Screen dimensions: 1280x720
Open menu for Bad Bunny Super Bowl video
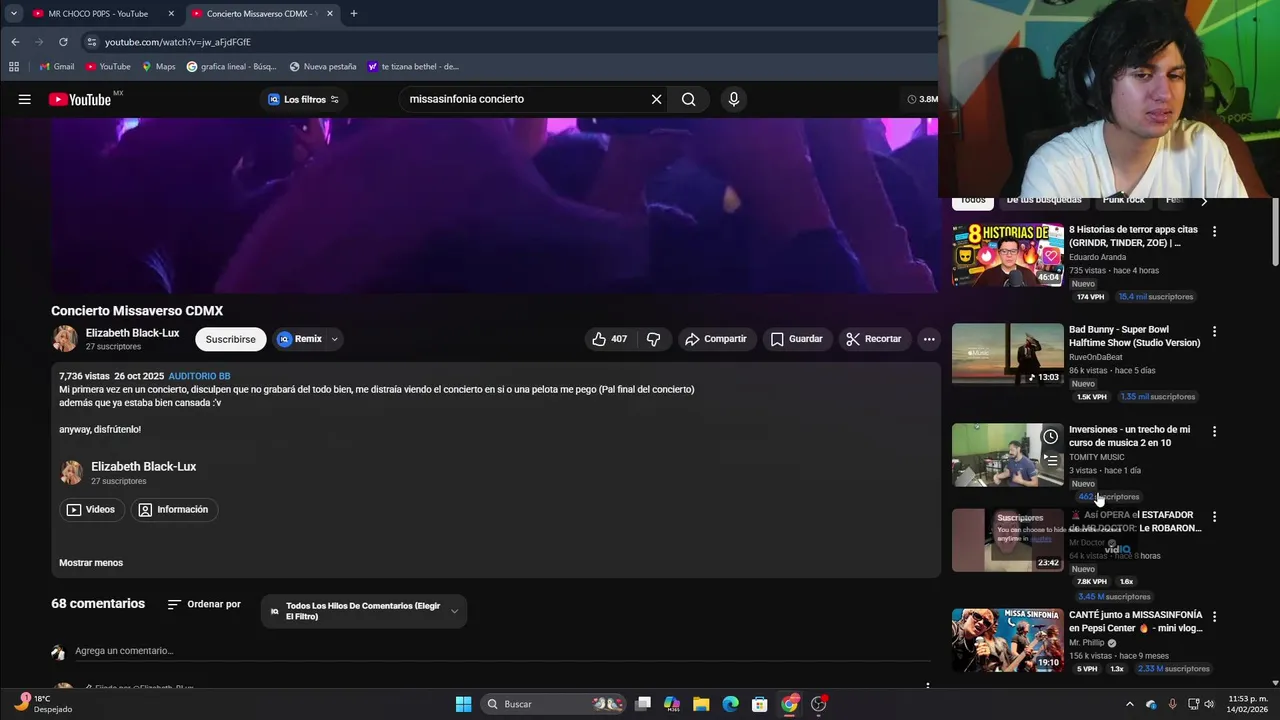click(1214, 331)
